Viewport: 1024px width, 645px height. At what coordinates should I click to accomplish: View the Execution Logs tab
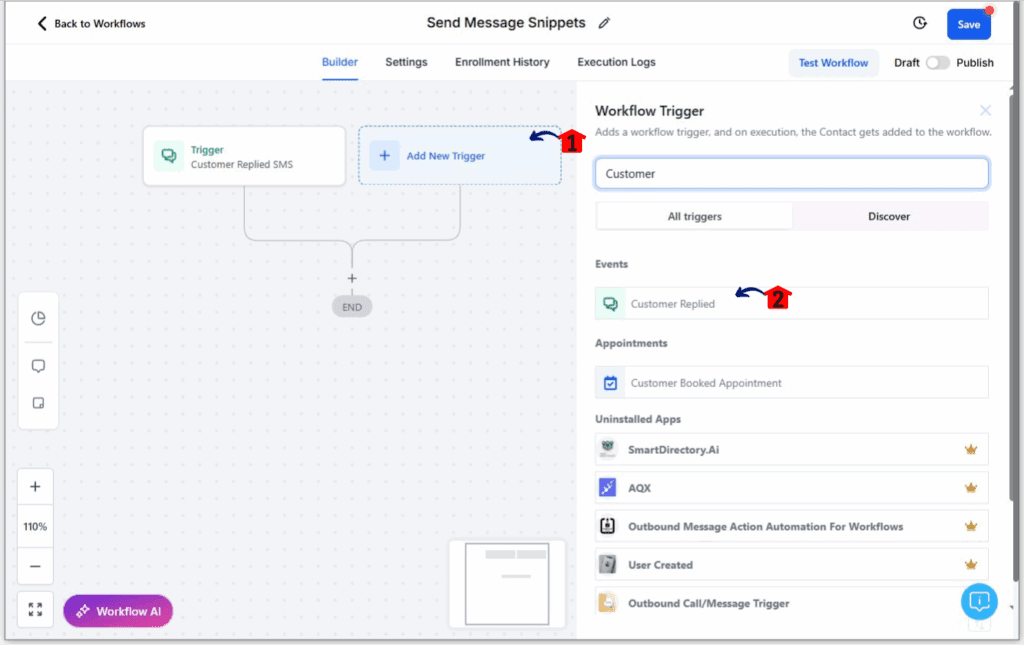(616, 62)
